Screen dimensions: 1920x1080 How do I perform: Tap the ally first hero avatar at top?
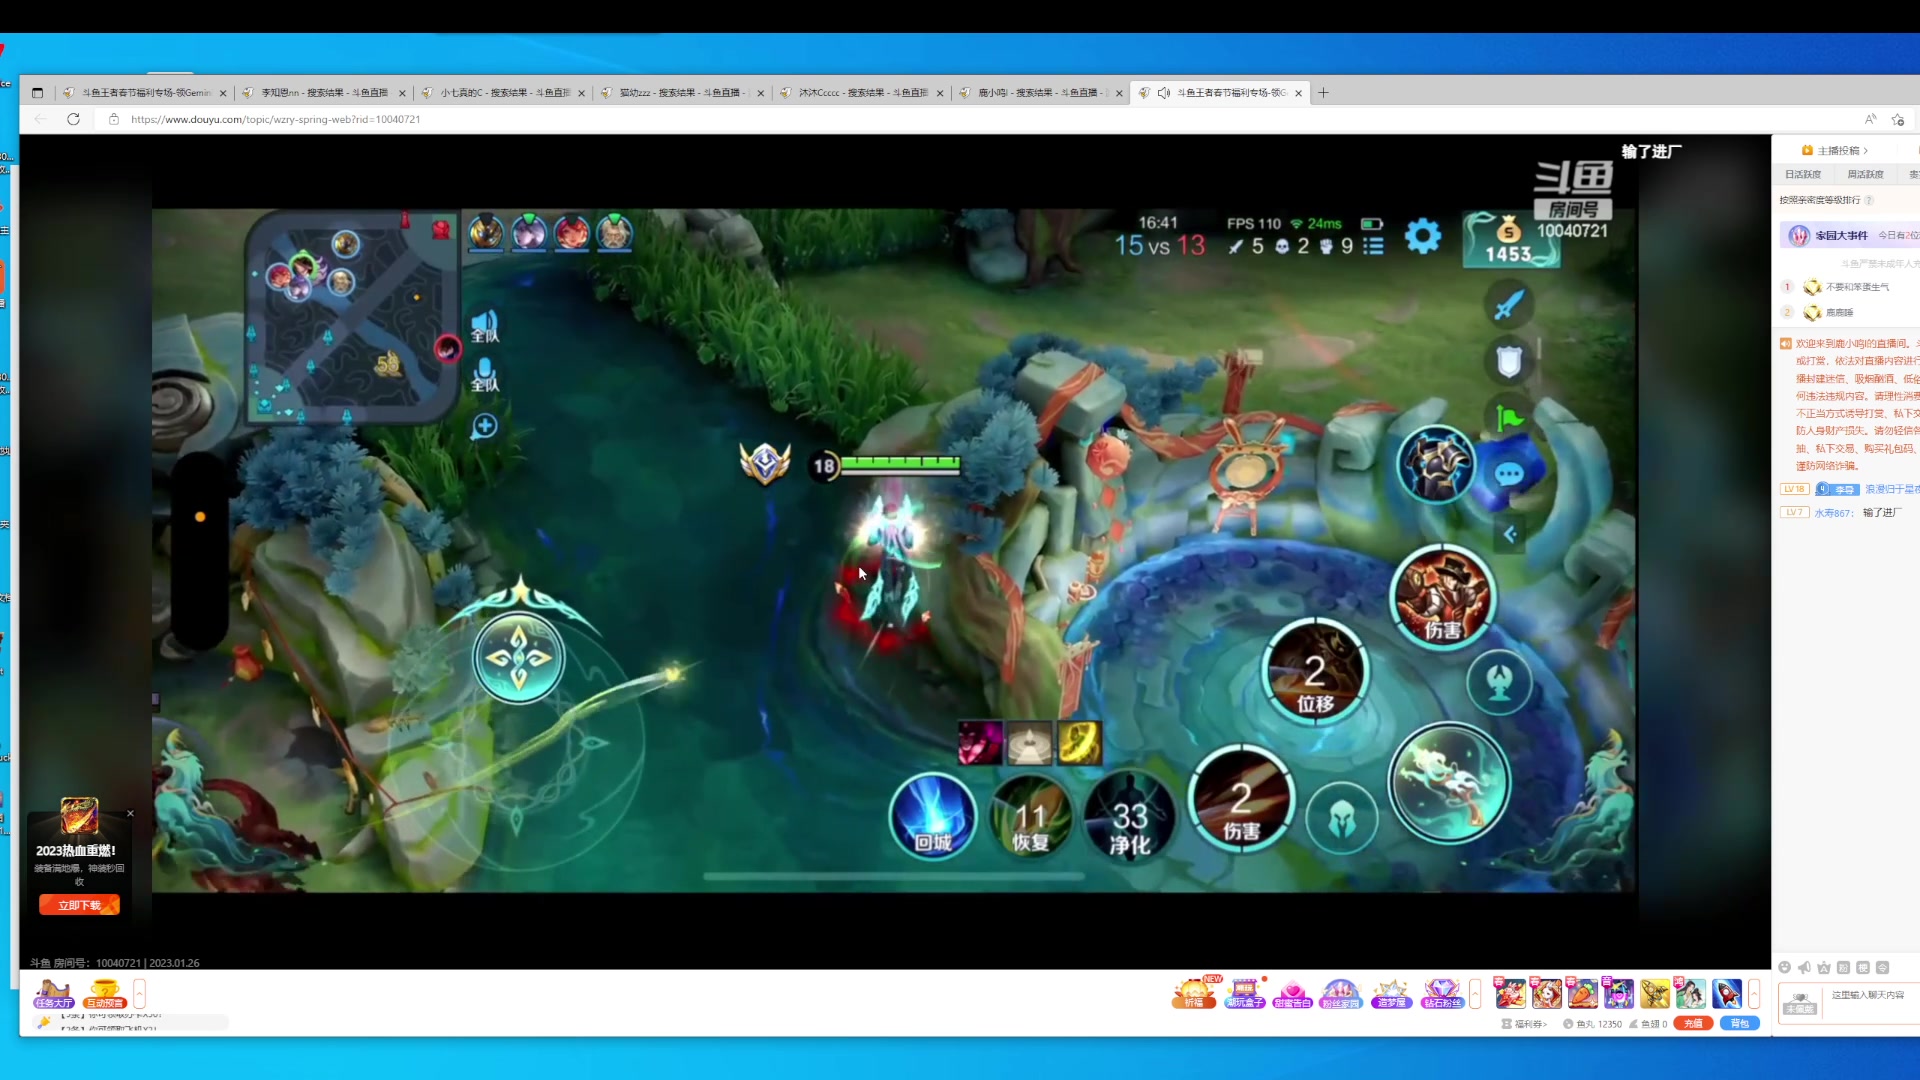click(x=486, y=232)
